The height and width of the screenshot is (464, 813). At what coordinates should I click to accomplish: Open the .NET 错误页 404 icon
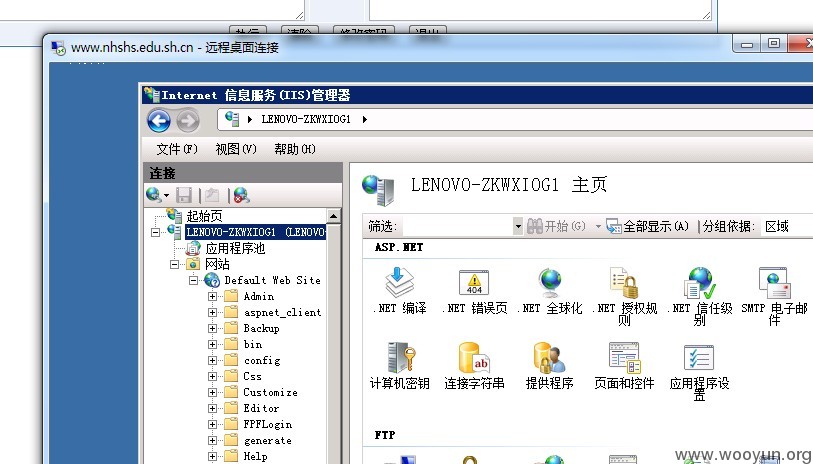coord(474,283)
